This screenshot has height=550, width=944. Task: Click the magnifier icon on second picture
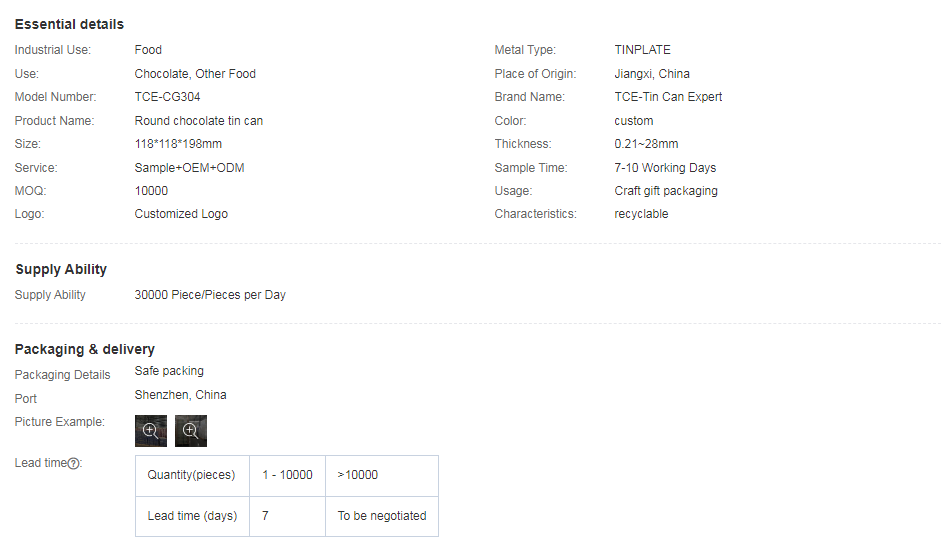point(190,430)
